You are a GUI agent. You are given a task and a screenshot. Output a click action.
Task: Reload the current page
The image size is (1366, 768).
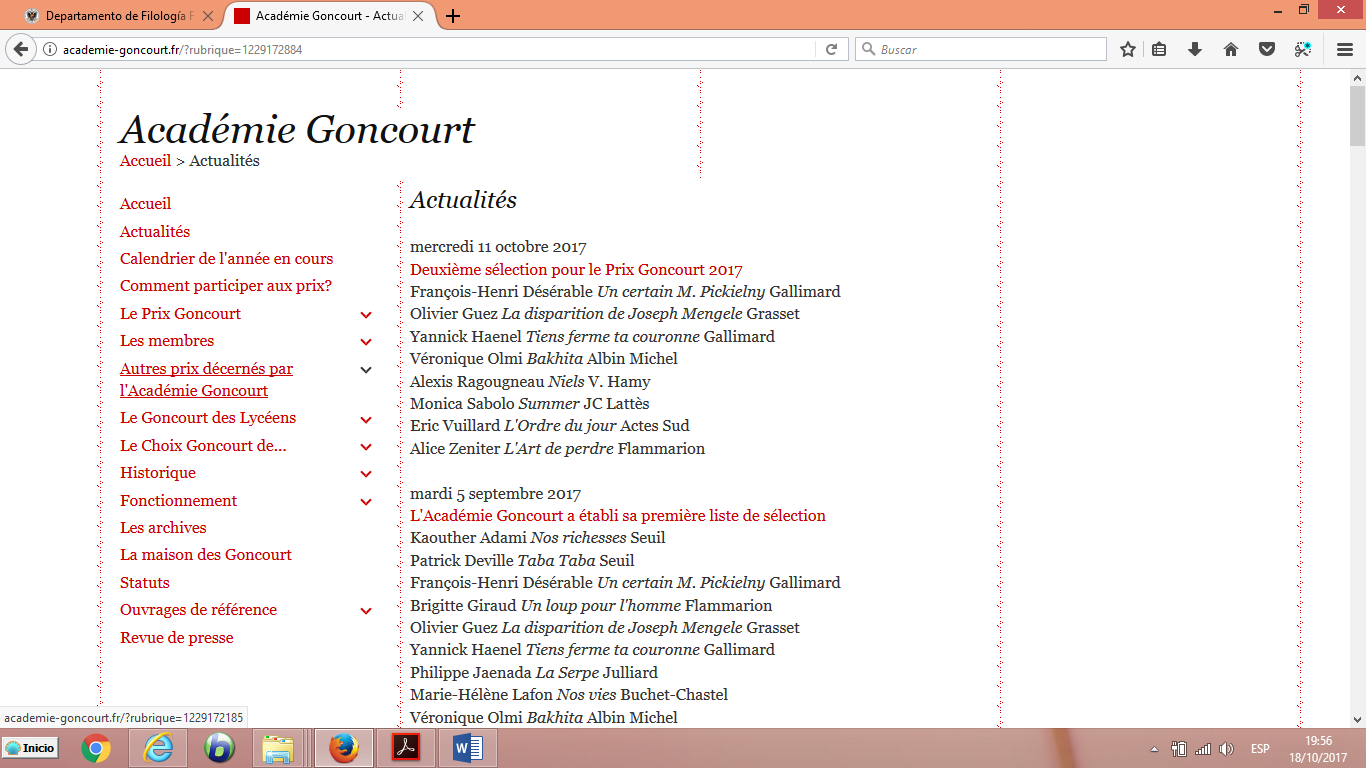[x=831, y=49]
